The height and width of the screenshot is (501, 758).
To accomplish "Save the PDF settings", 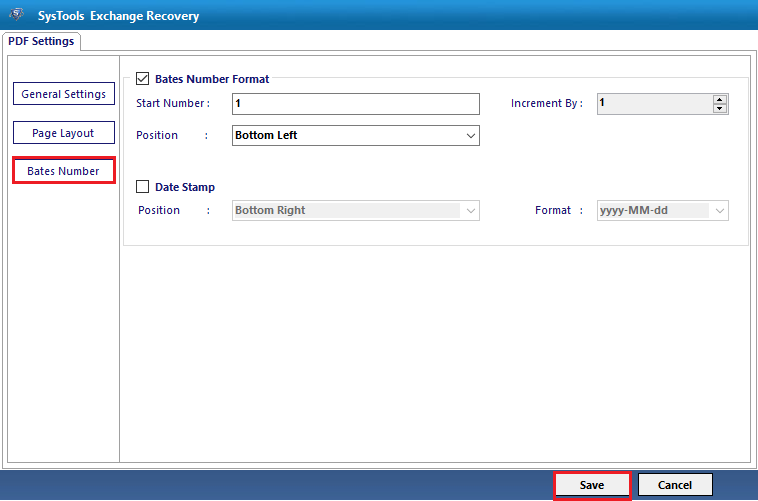I will coord(592,485).
